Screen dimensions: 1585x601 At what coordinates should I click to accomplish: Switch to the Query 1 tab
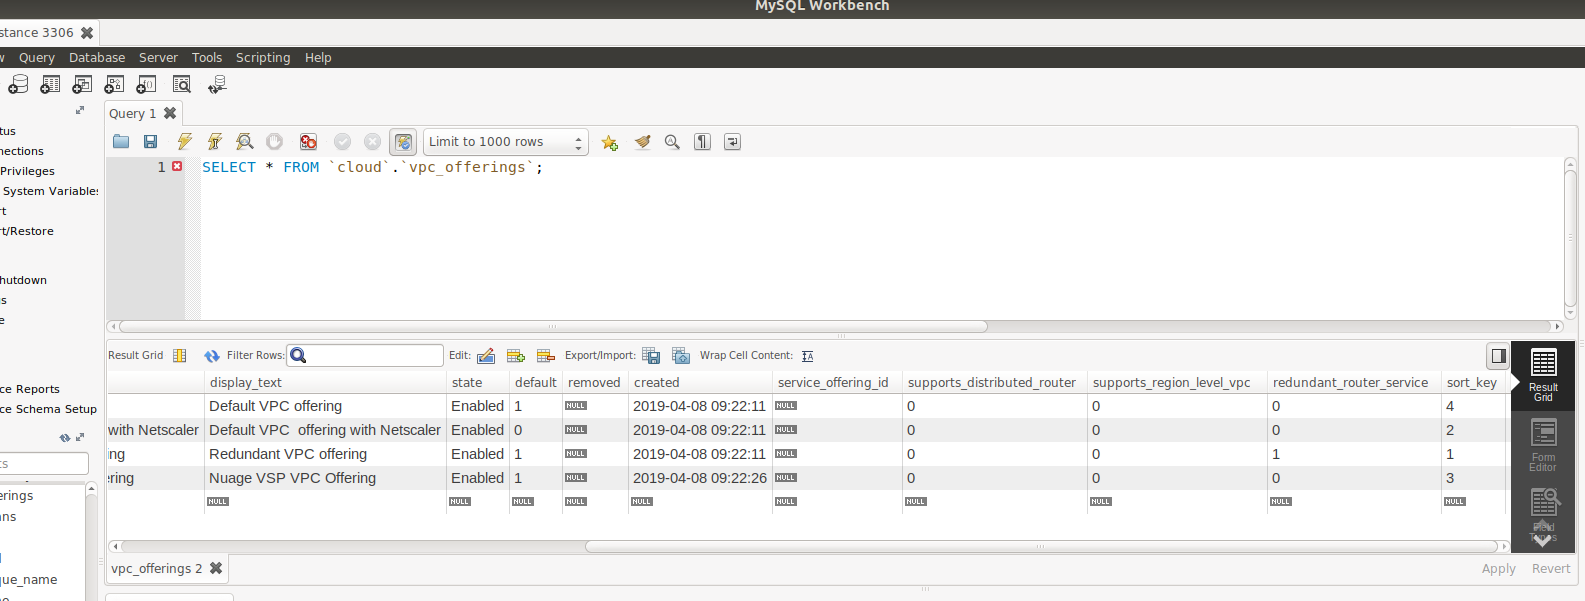pyautogui.click(x=132, y=113)
